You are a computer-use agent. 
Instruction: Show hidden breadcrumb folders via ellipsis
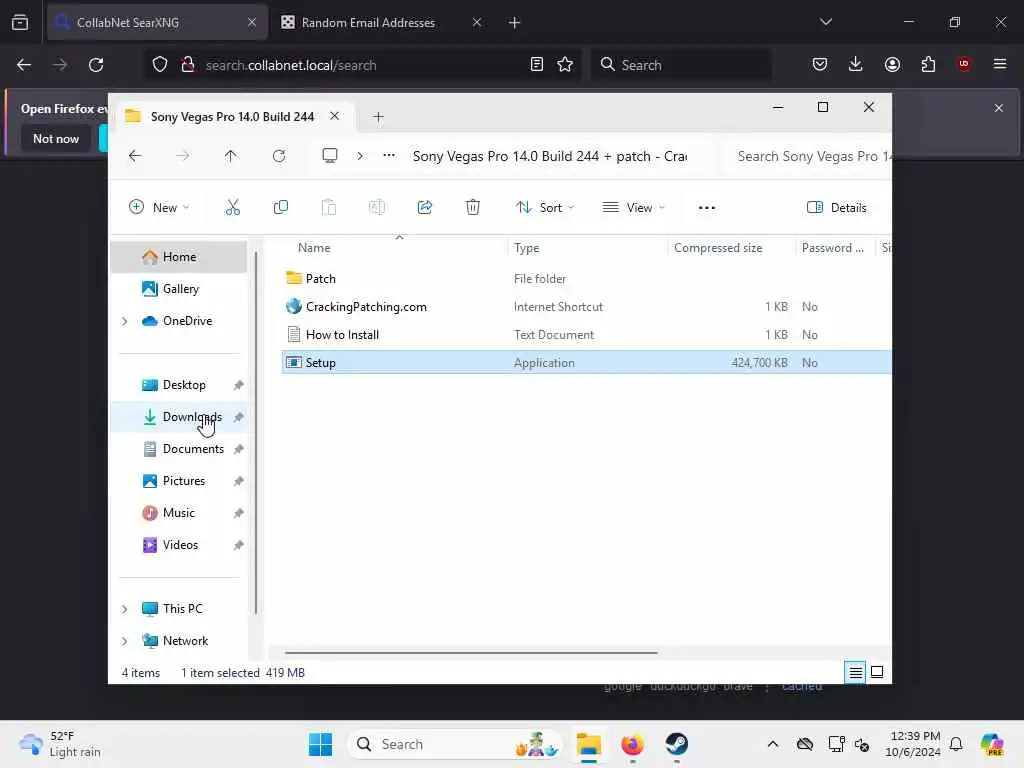[x=389, y=156]
